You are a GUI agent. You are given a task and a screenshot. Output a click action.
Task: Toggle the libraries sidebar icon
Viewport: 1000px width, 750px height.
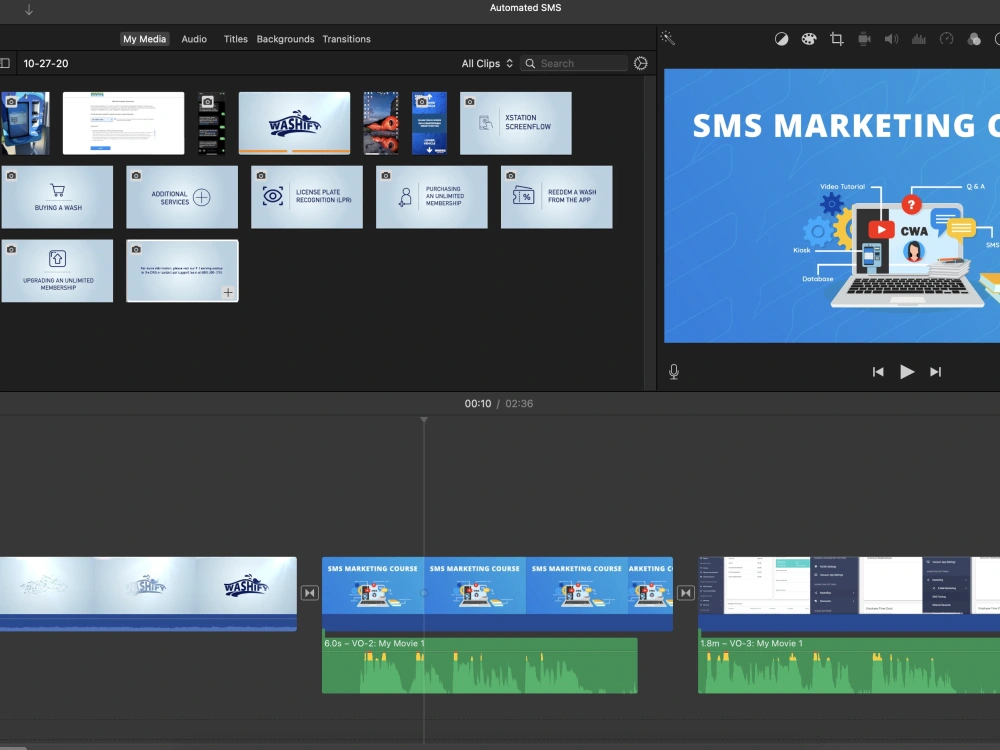tap(4, 63)
